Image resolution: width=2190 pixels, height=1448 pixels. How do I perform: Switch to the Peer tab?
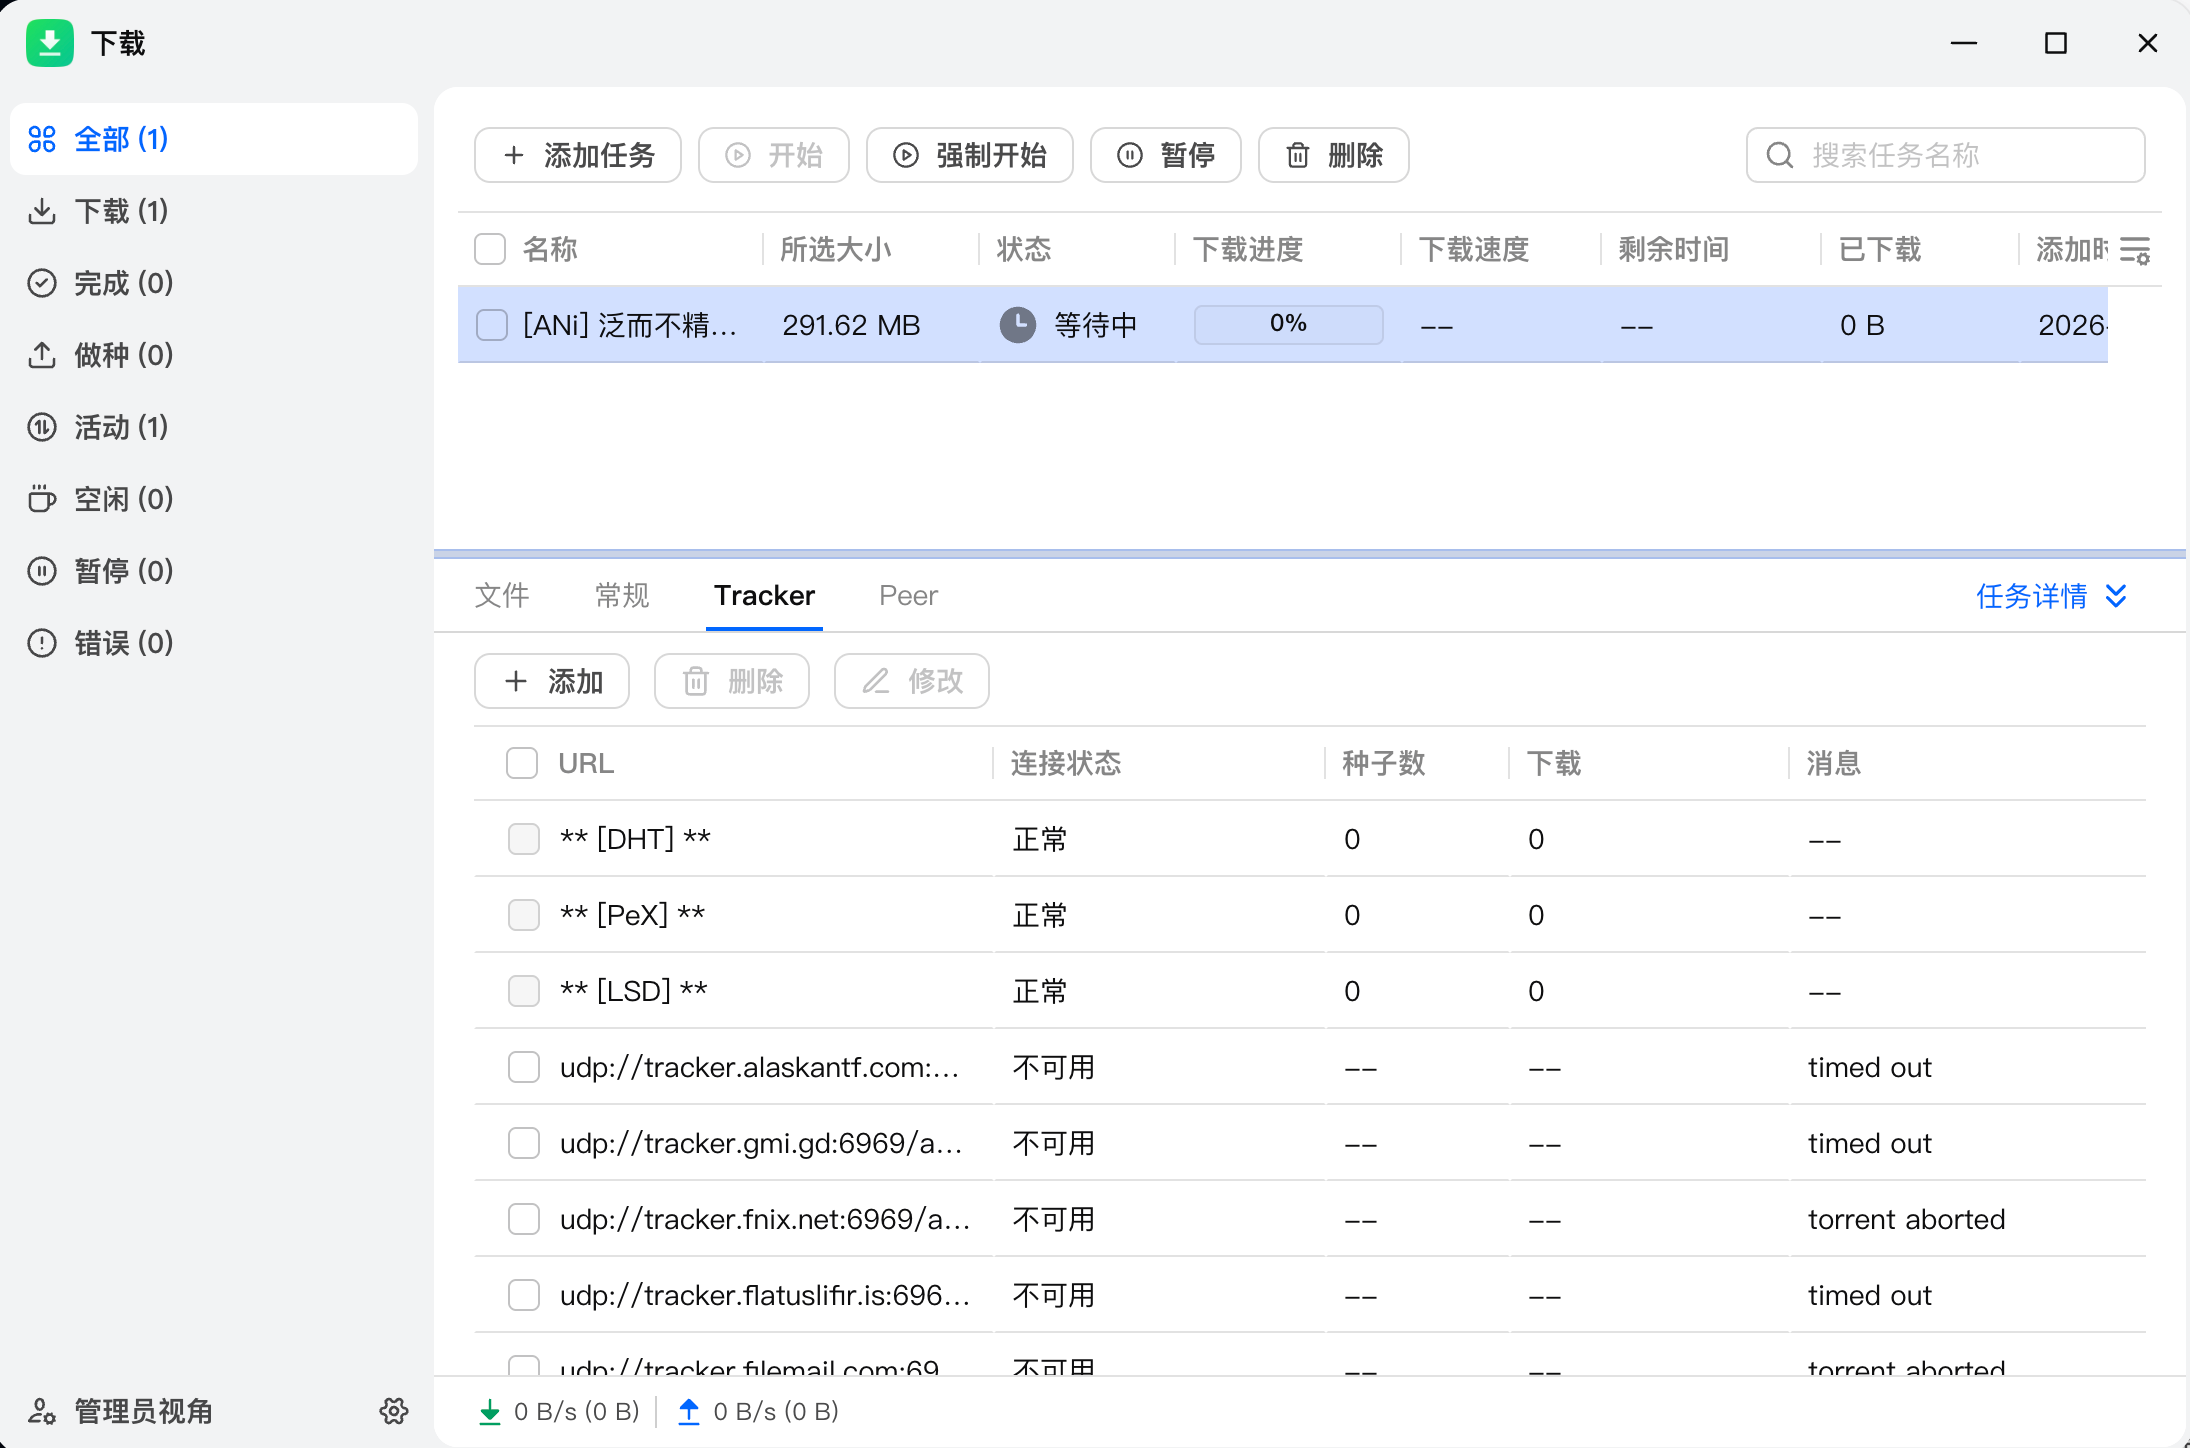pyautogui.click(x=908, y=596)
